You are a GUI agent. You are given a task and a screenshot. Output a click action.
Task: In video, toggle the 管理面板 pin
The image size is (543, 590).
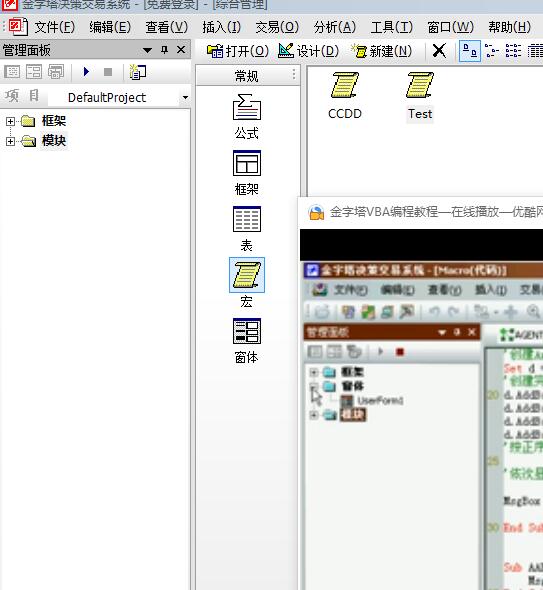[457, 332]
